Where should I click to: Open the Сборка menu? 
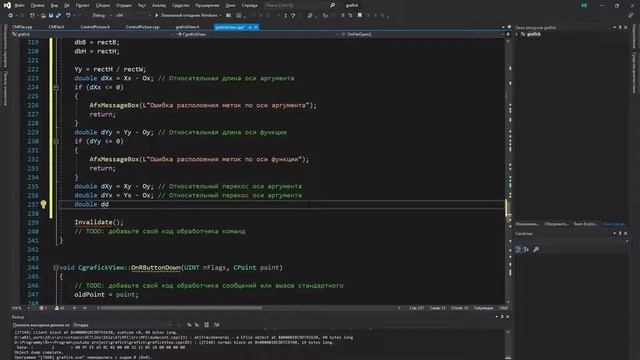[x=103, y=6]
